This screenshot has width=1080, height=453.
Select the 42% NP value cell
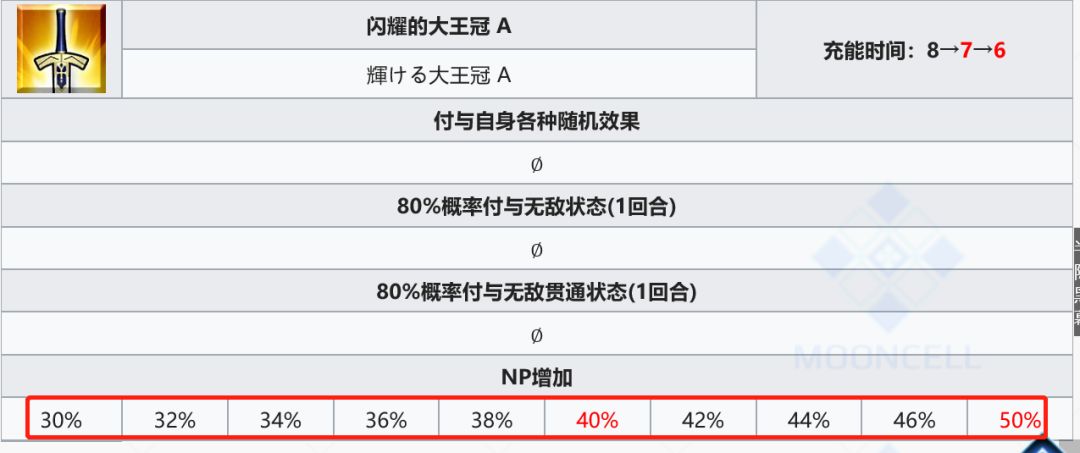[703, 420]
